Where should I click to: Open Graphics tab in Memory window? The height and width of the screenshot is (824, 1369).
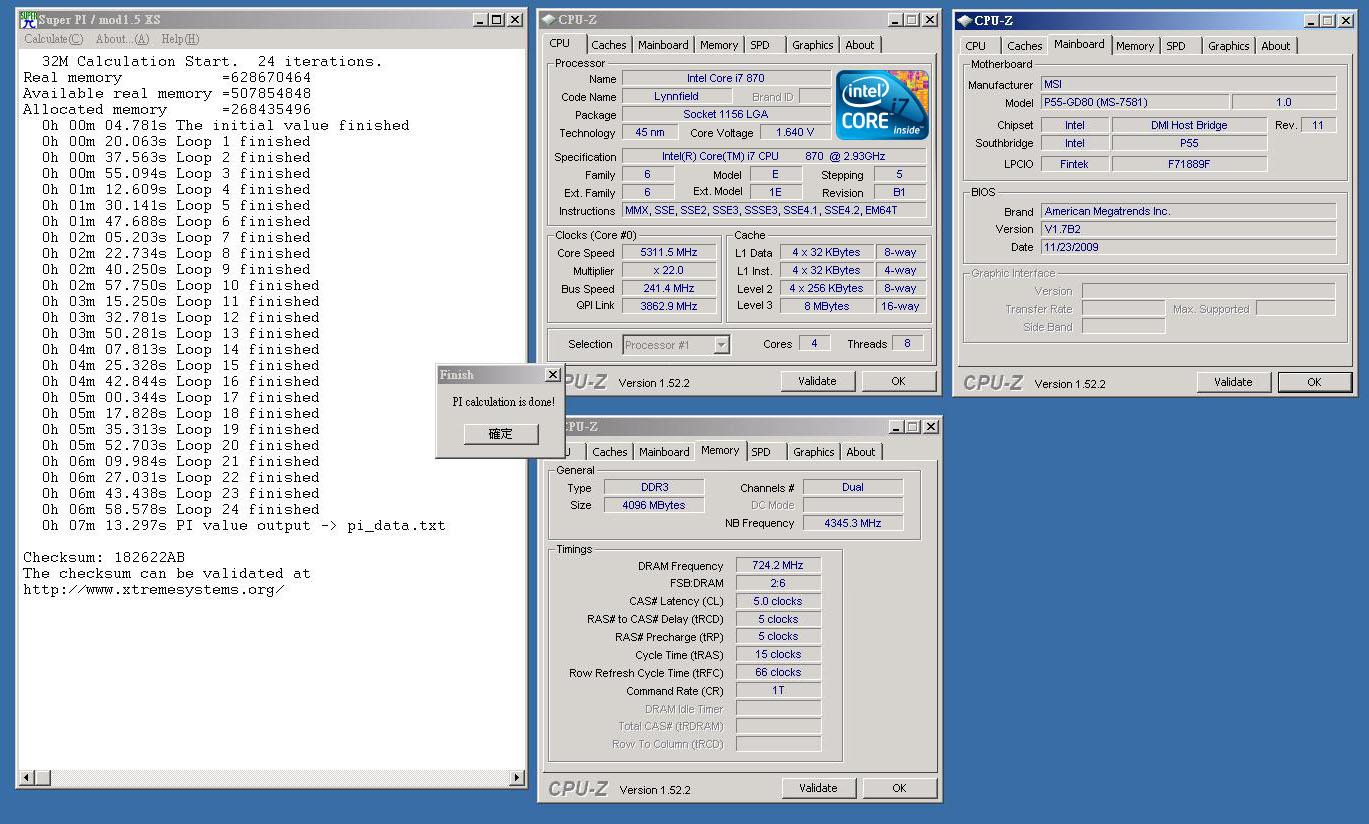pos(813,452)
